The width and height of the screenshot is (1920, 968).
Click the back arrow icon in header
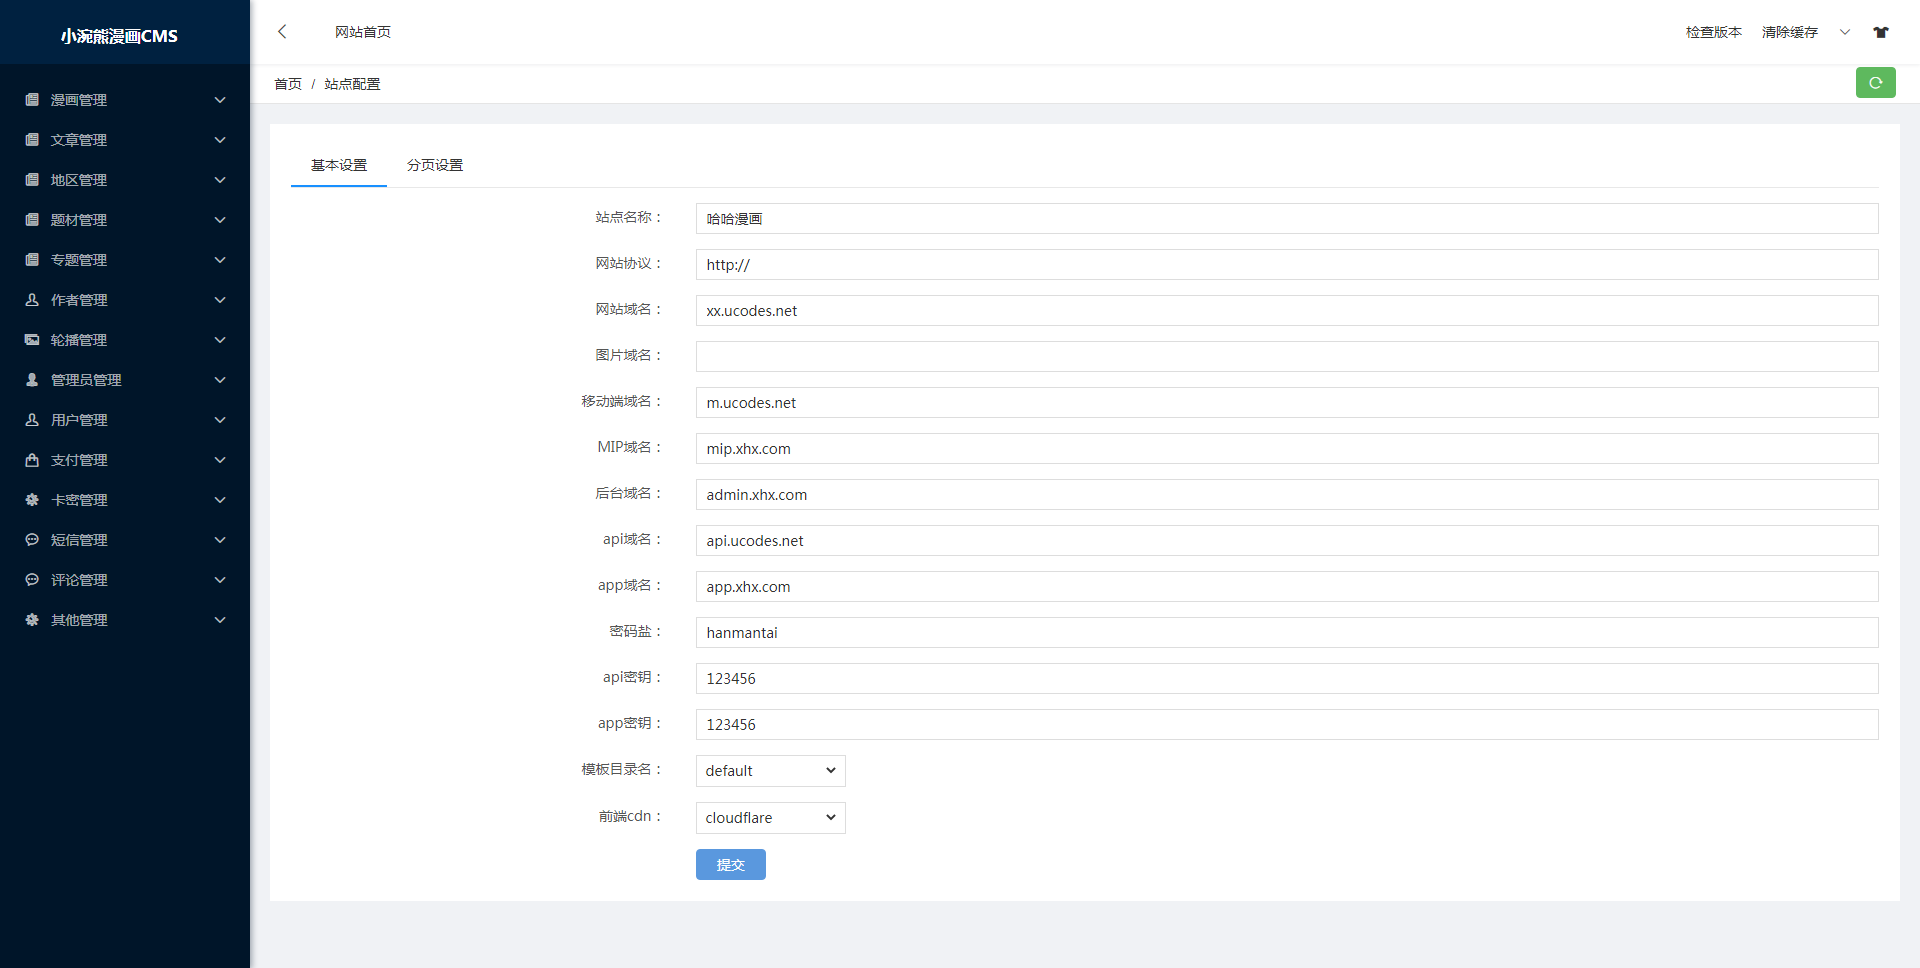pyautogui.click(x=282, y=32)
